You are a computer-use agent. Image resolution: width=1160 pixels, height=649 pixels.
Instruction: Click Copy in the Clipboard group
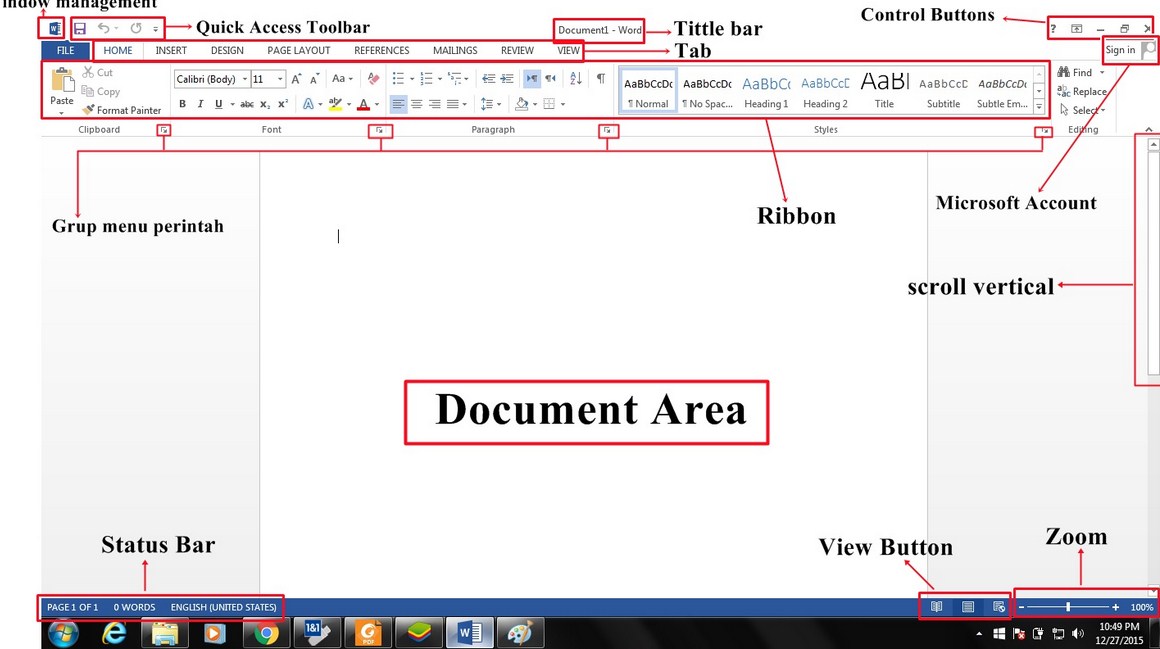coord(100,92)
